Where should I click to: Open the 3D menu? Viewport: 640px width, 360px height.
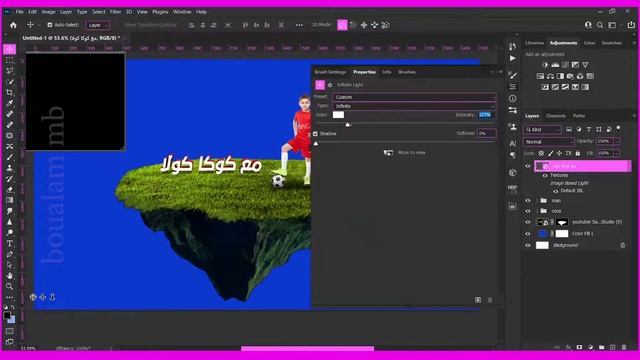point(129,12)
